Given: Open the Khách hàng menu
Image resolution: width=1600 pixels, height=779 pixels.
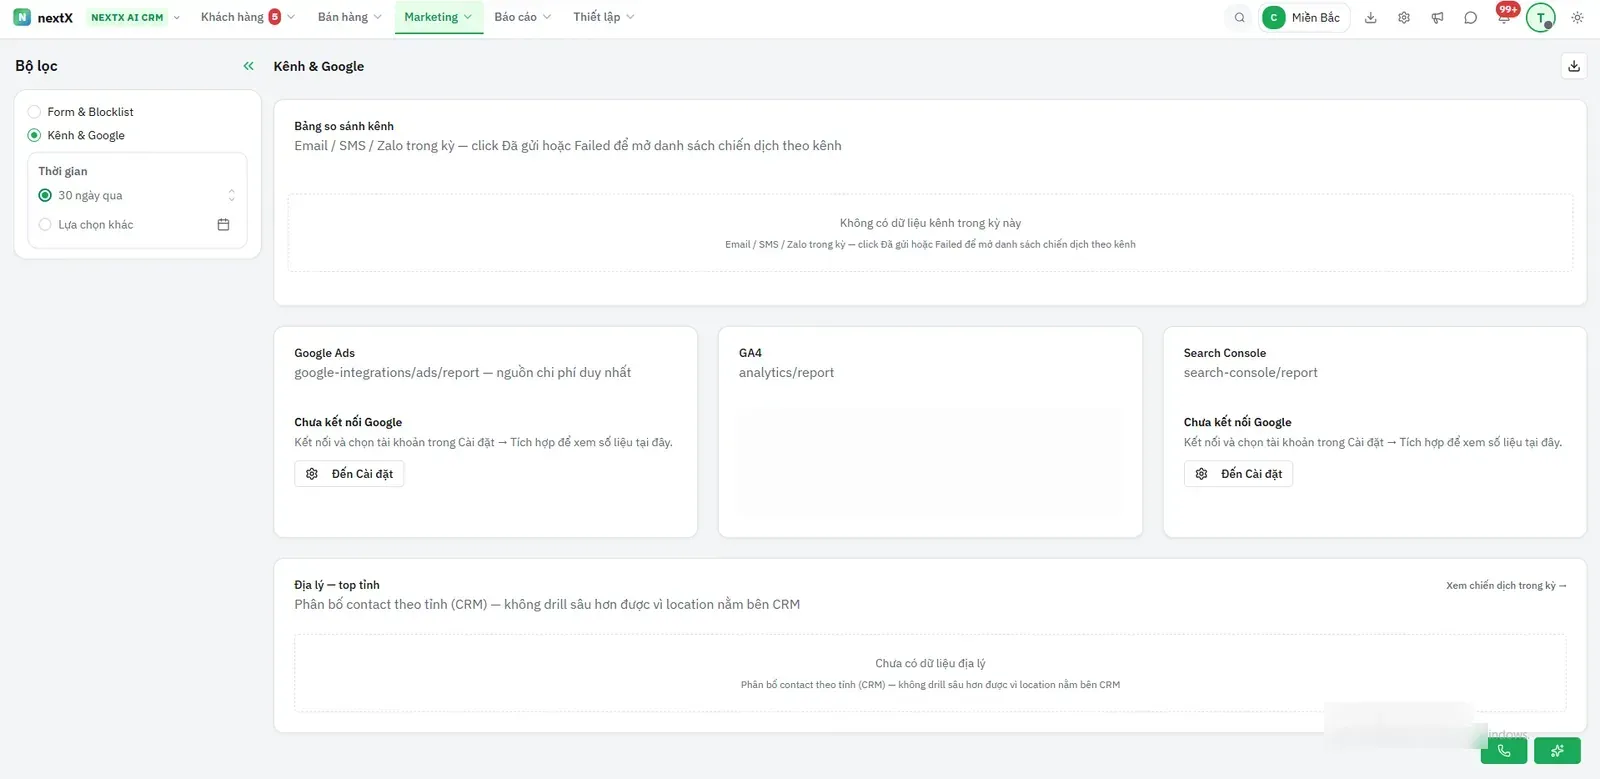Looking at the screenshot, I should tap(247, 17).
